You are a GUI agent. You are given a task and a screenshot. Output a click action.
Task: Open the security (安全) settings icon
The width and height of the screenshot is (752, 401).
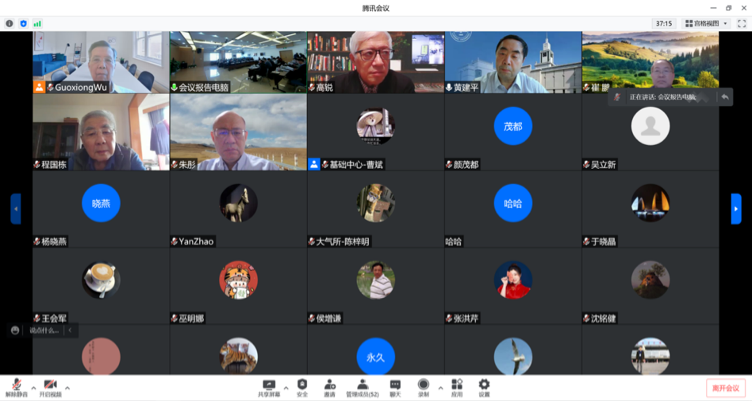(x=302, y=385)
